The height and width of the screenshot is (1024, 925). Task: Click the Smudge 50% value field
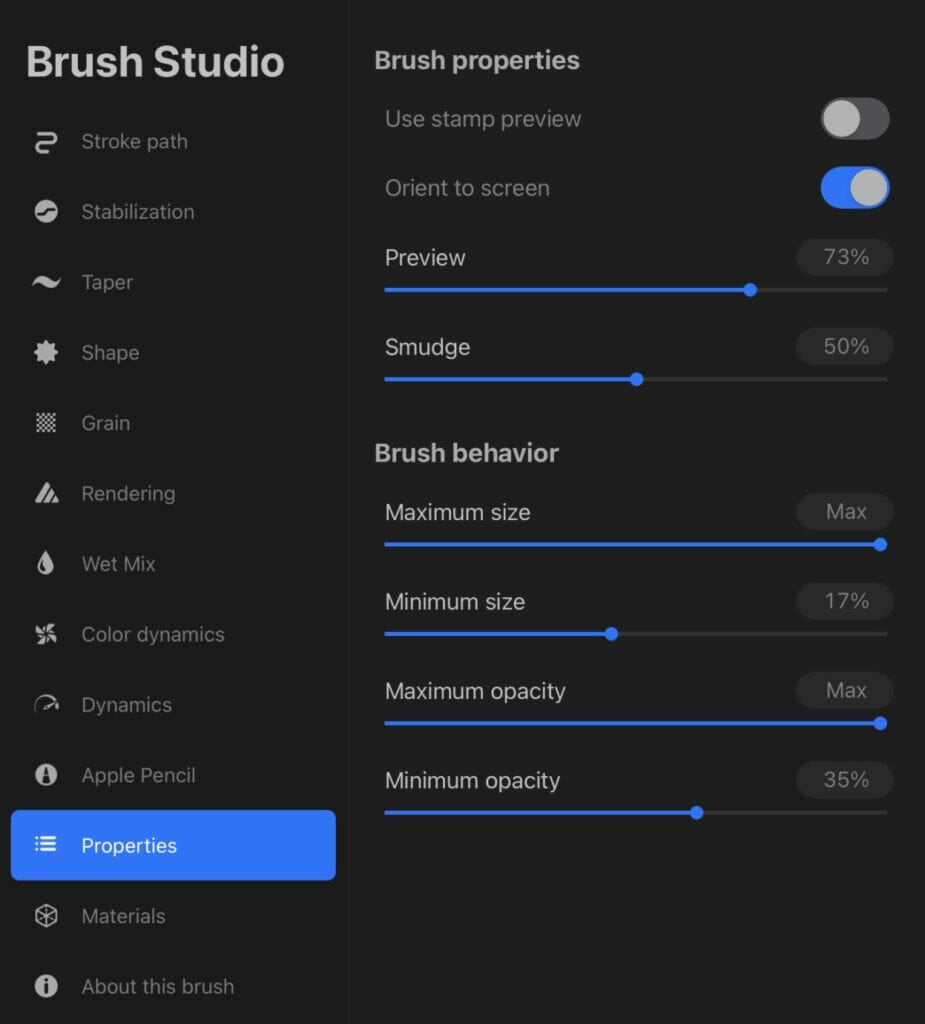click(845, 346)
